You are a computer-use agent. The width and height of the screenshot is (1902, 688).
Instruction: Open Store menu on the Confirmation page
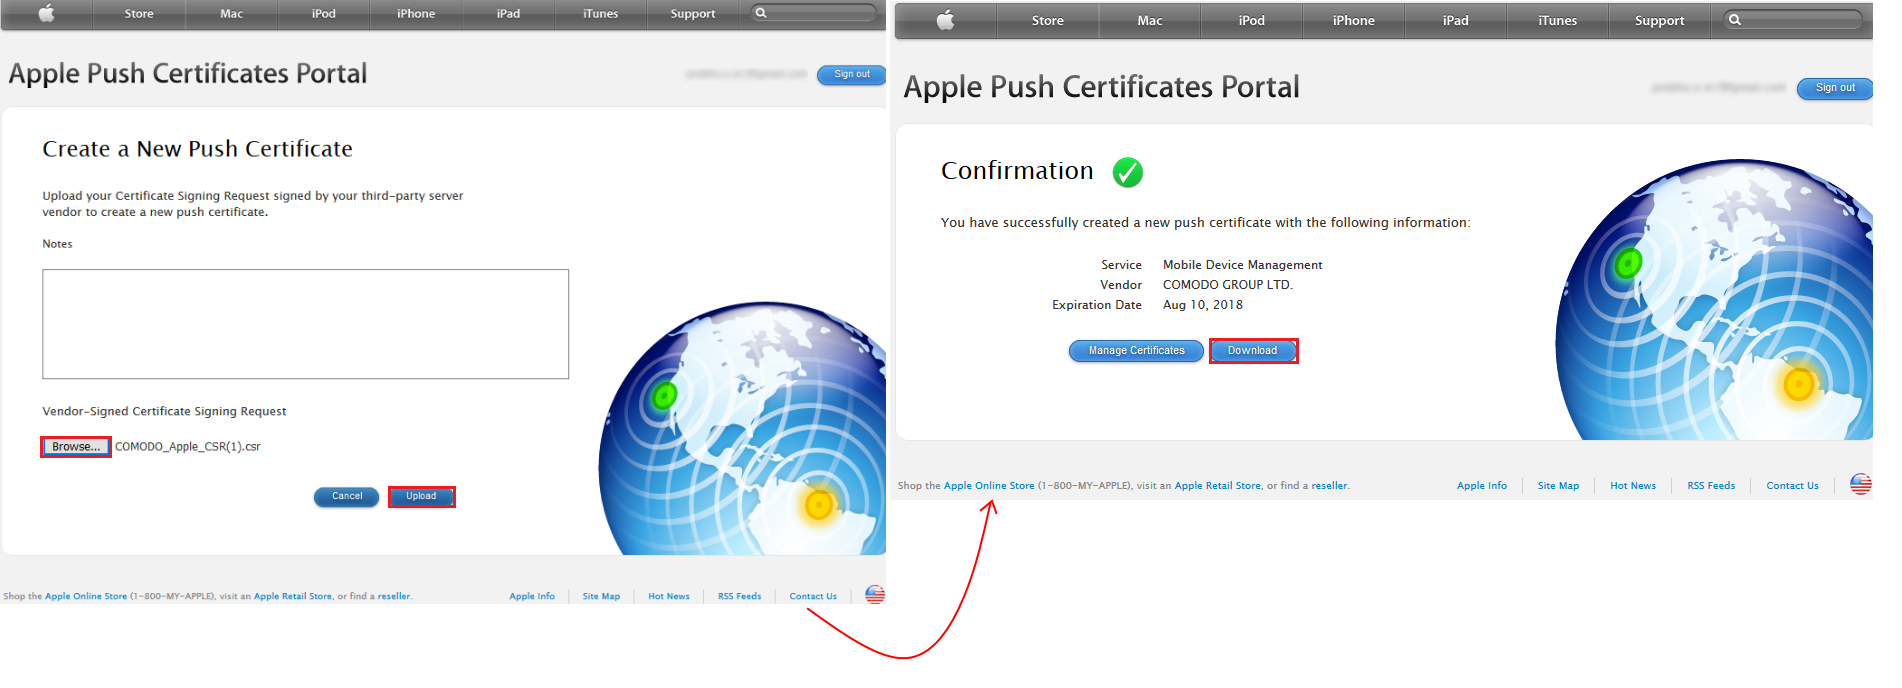point(1048,21)
